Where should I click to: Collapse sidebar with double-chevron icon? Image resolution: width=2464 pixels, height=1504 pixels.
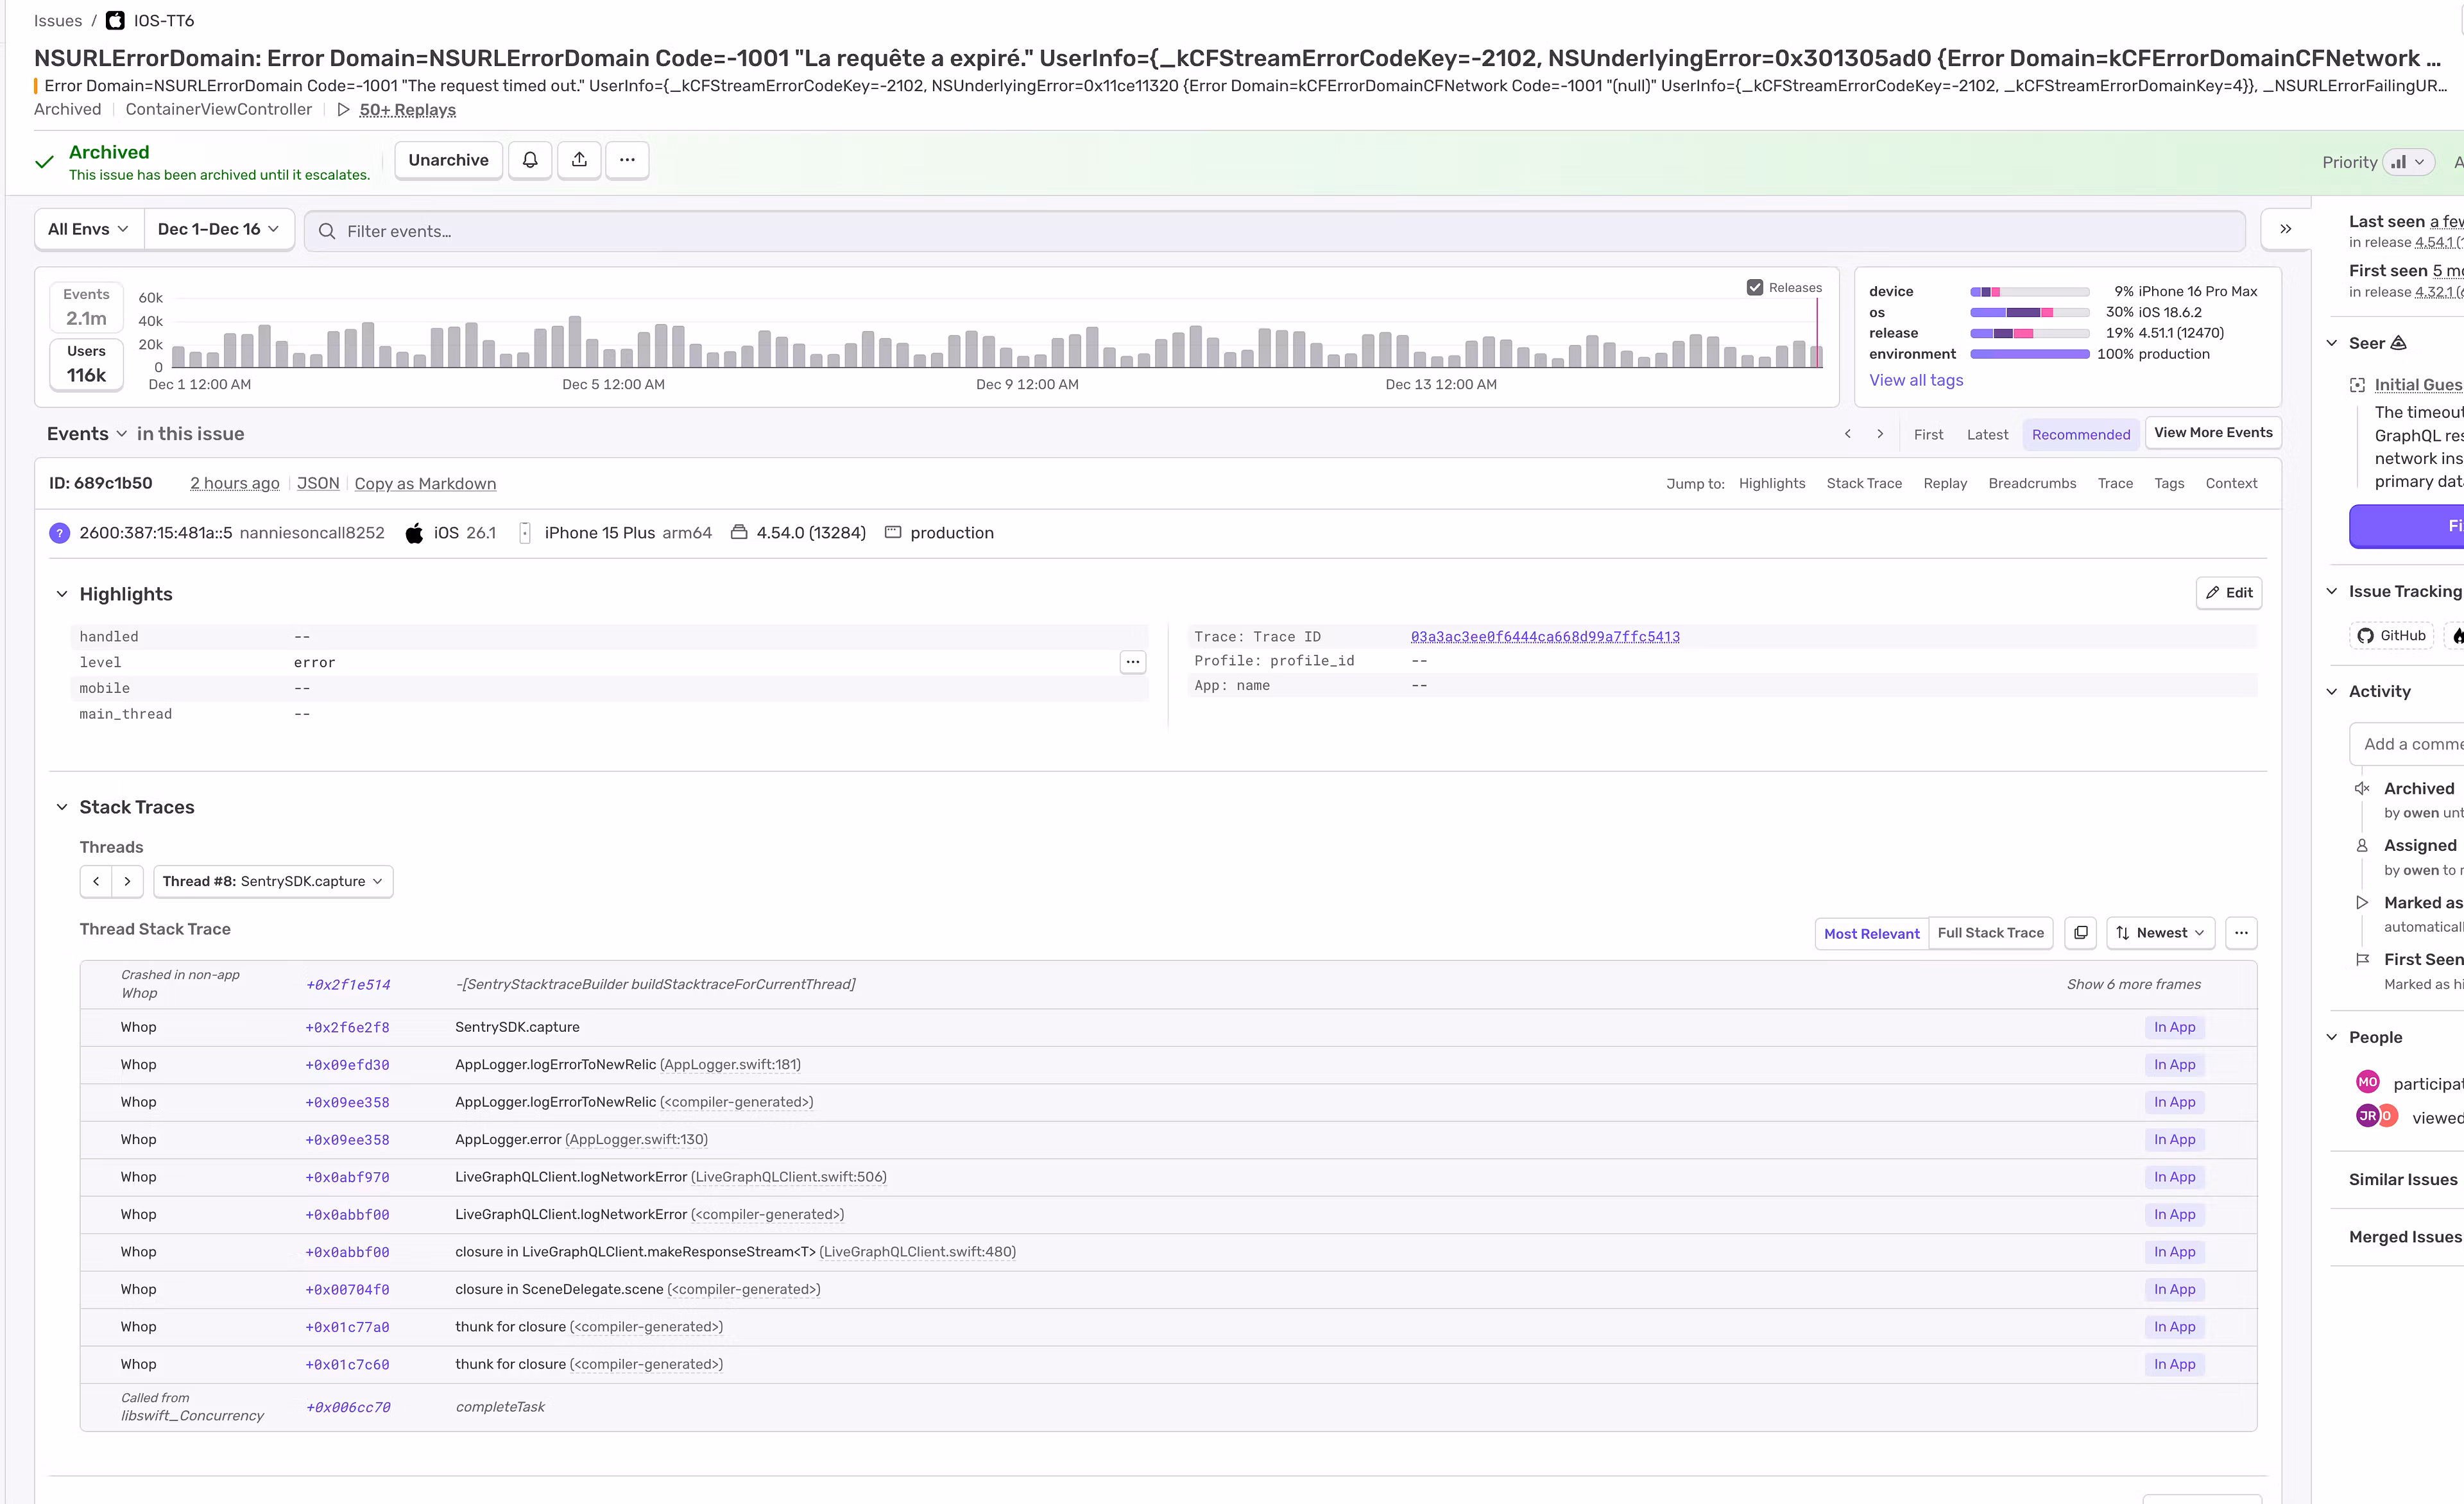click(x=2285, y=229)
